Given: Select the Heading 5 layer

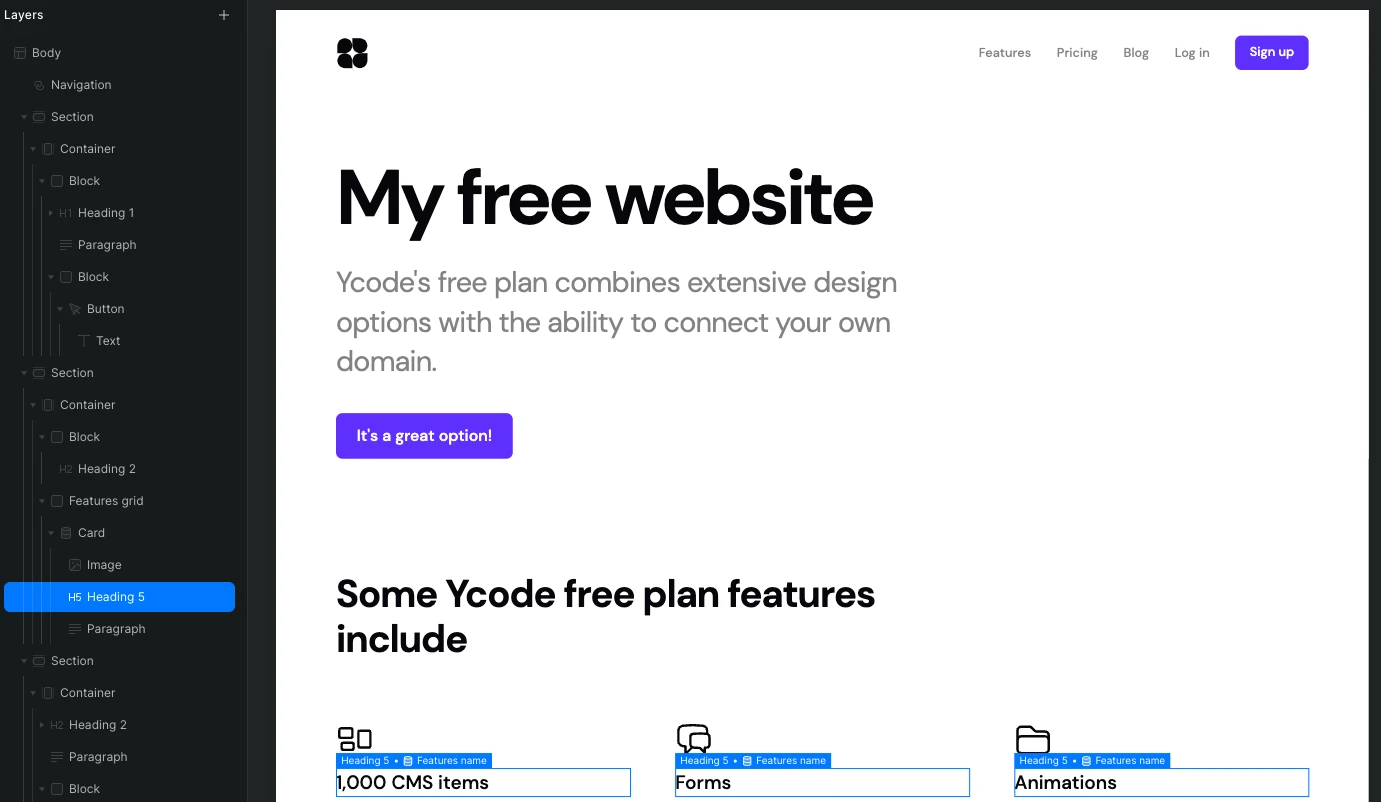Looking at the screenshot, I should click(116, 597).
